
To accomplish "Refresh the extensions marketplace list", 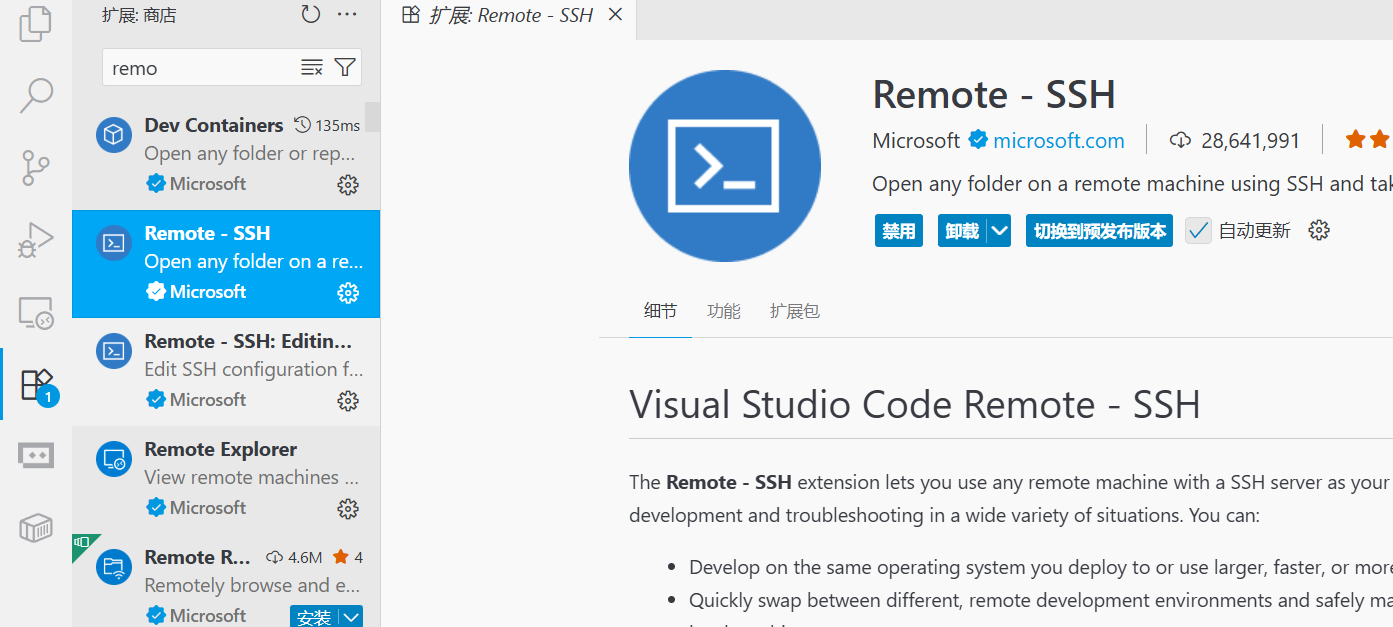I will coord(311,14).
